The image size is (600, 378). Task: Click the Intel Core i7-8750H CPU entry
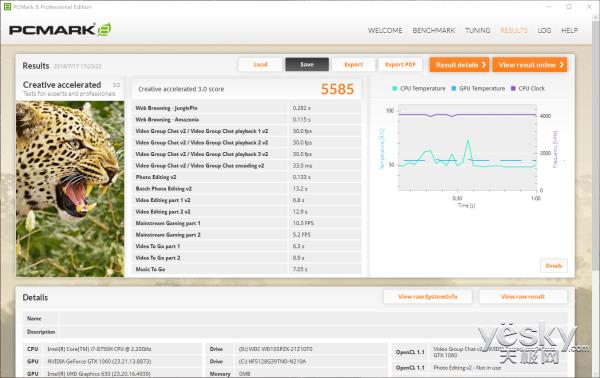[x=99, y=349]
